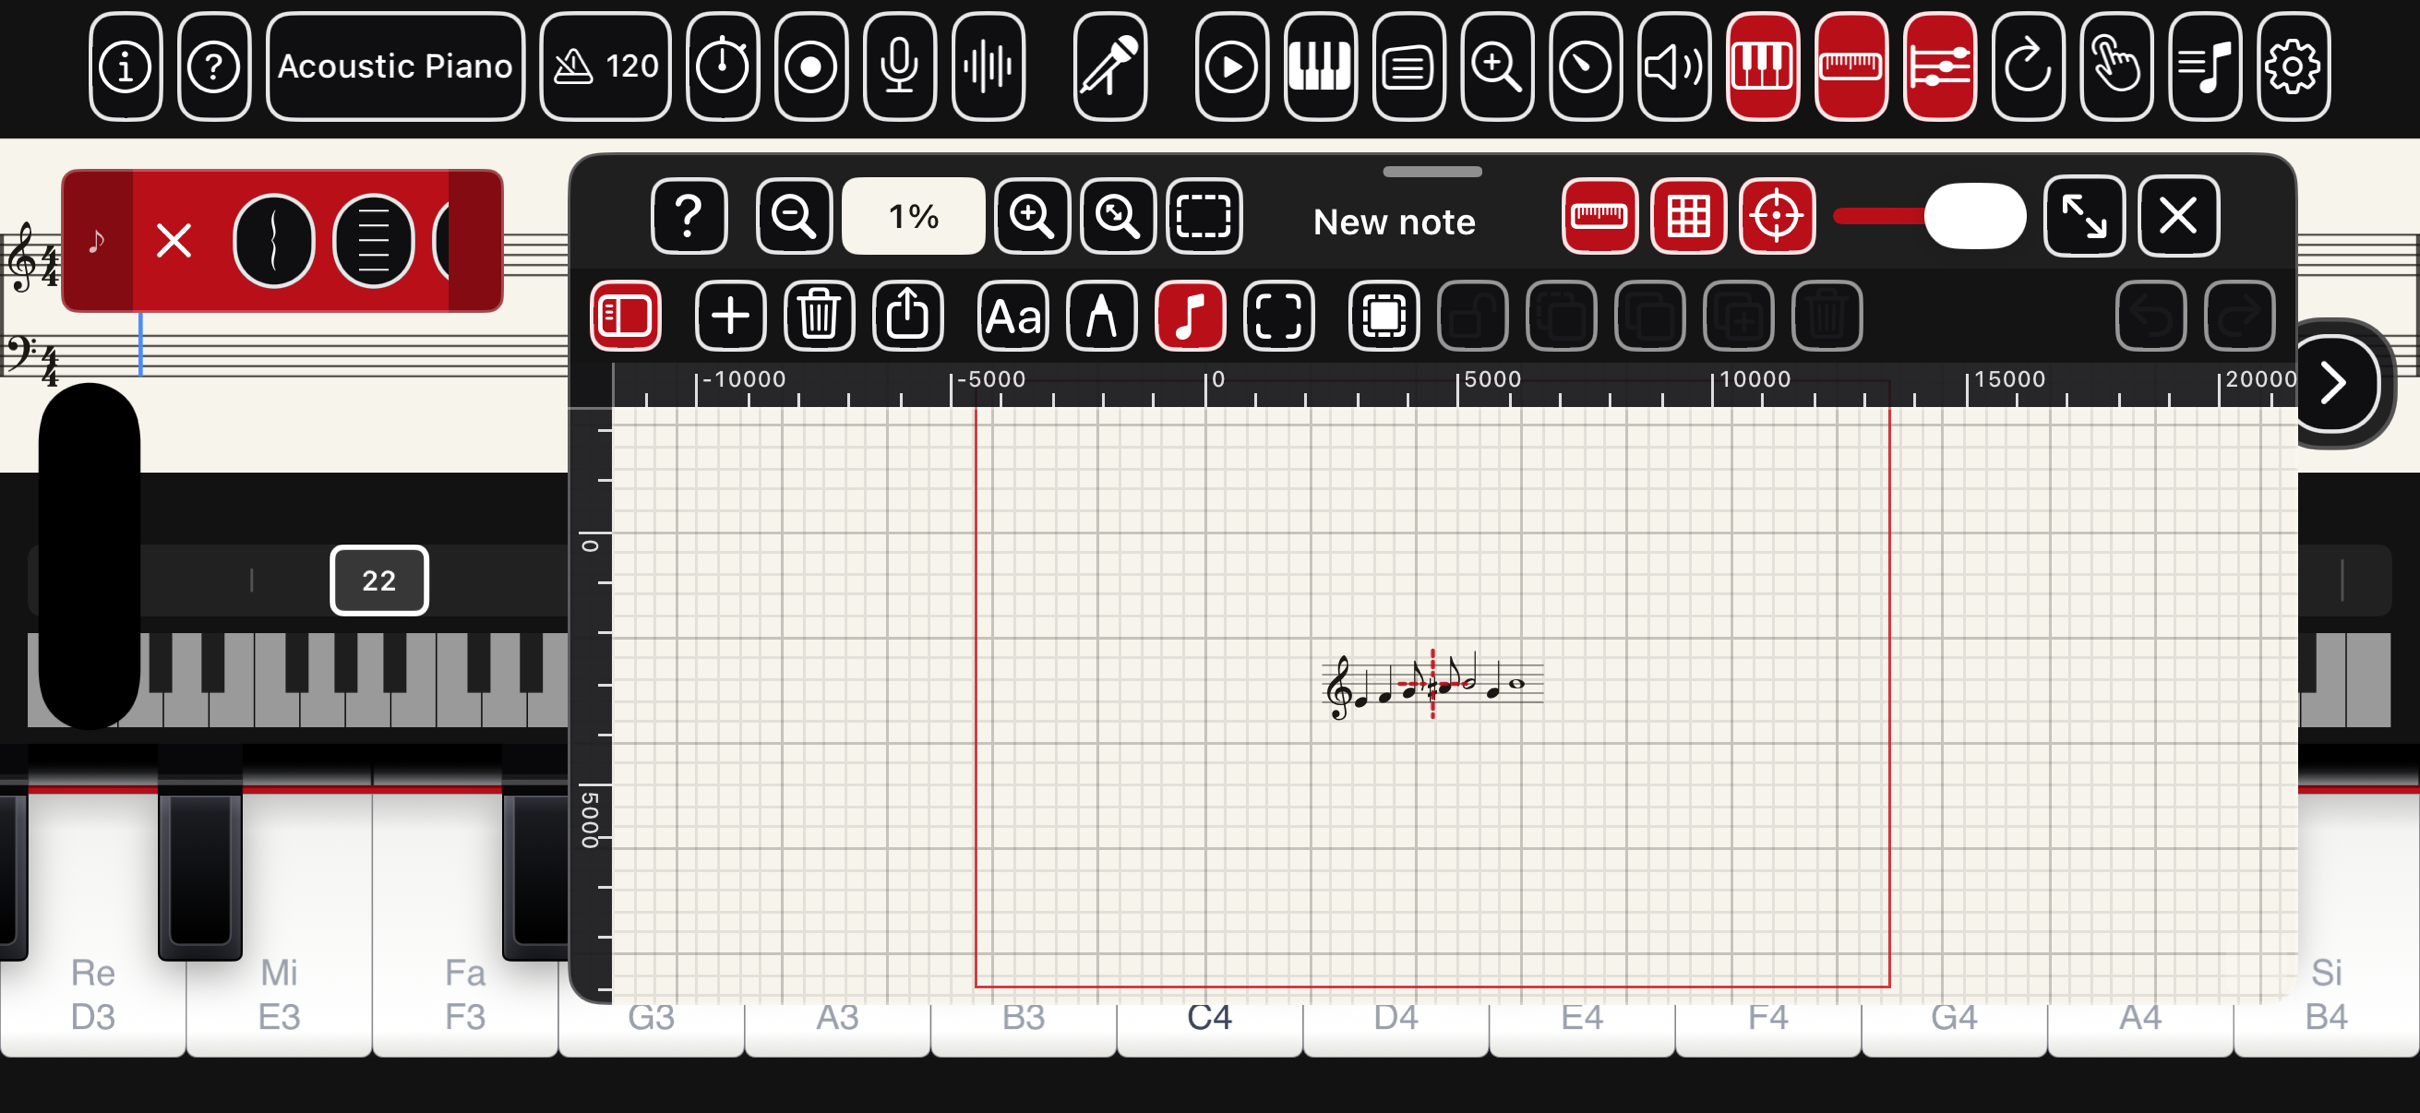This screenshot has width=2420, height=1113.
Task: Toggle the red crosshair target button
Action: pos(1777,216)
